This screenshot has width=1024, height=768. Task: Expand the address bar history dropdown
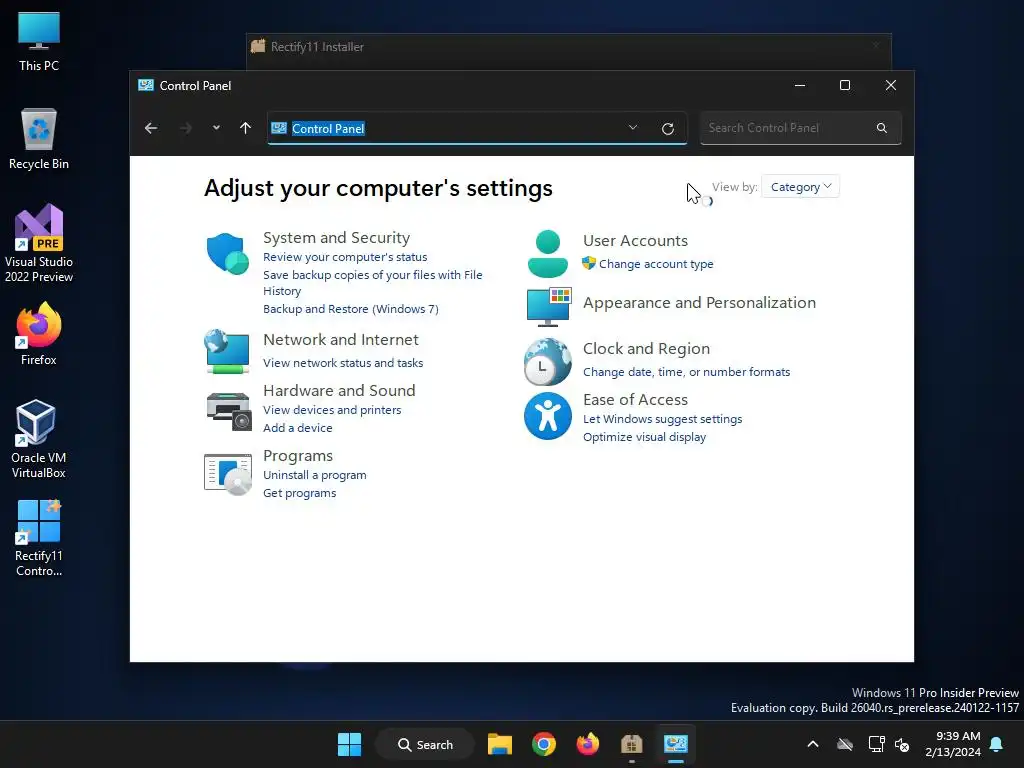click(632, 127)
